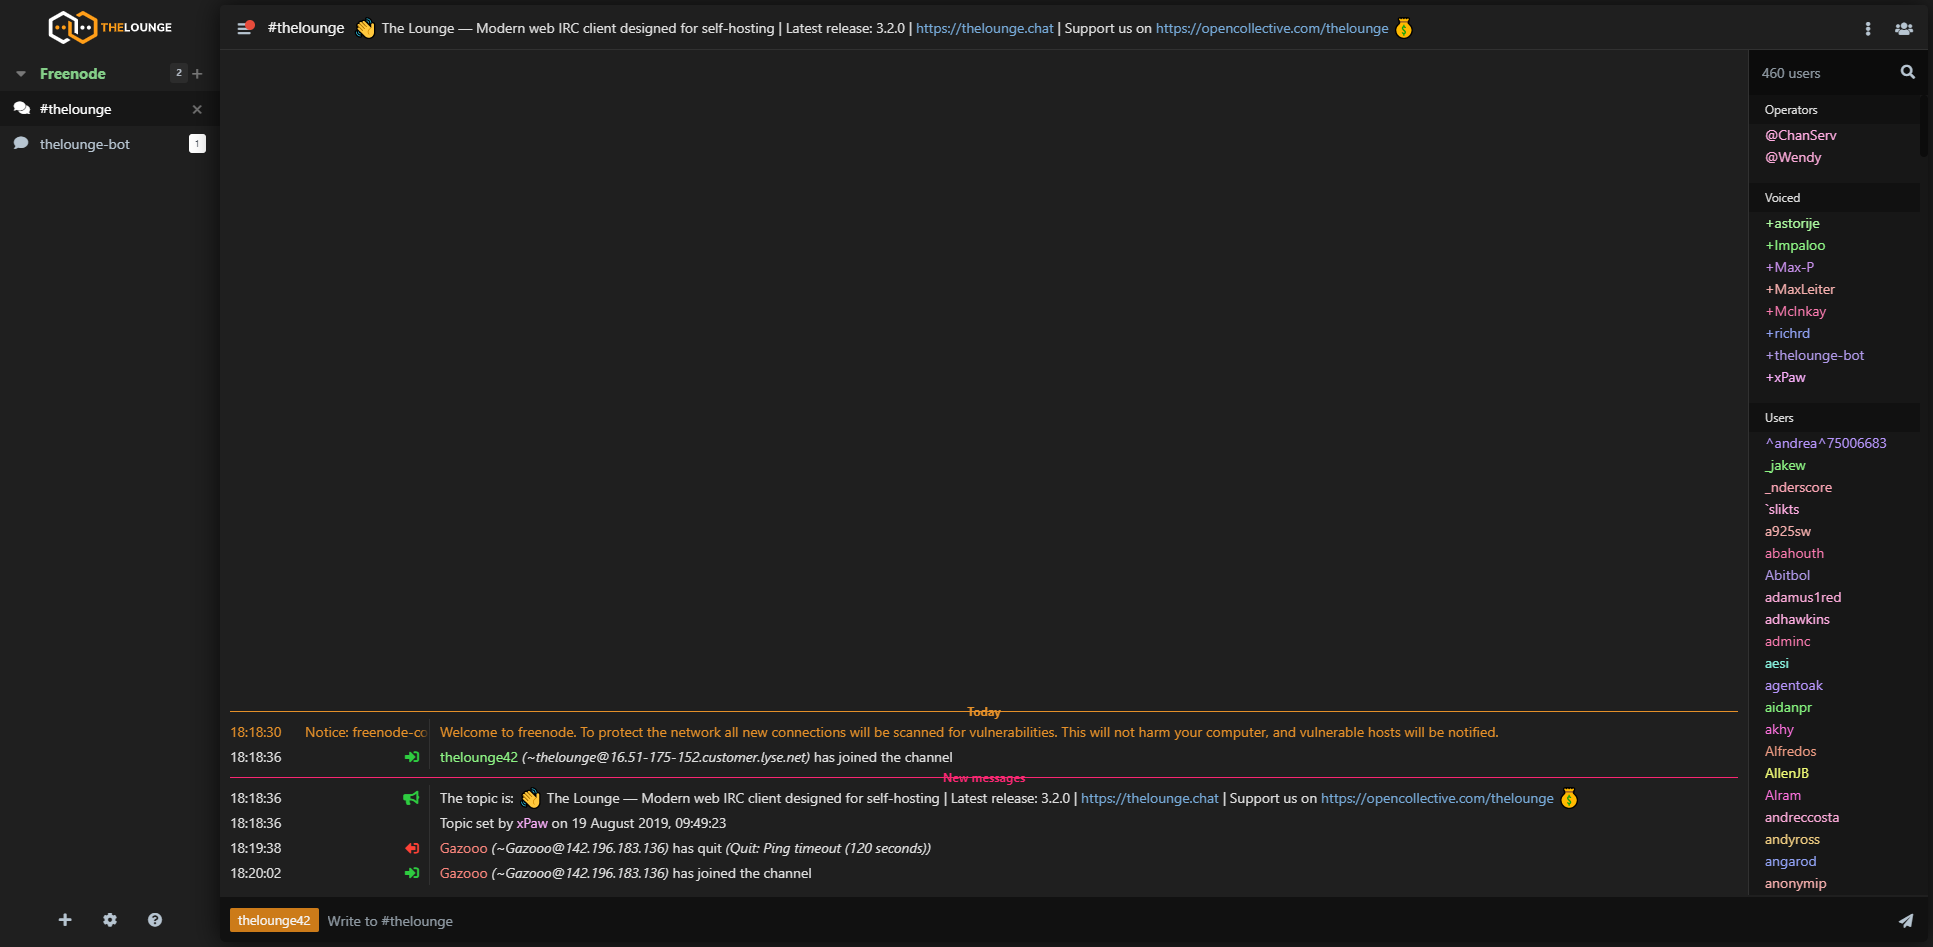The image size is (1933, 947).
Task: Toggle the sidebar hamburger menu
Action: tap(244, 28)
